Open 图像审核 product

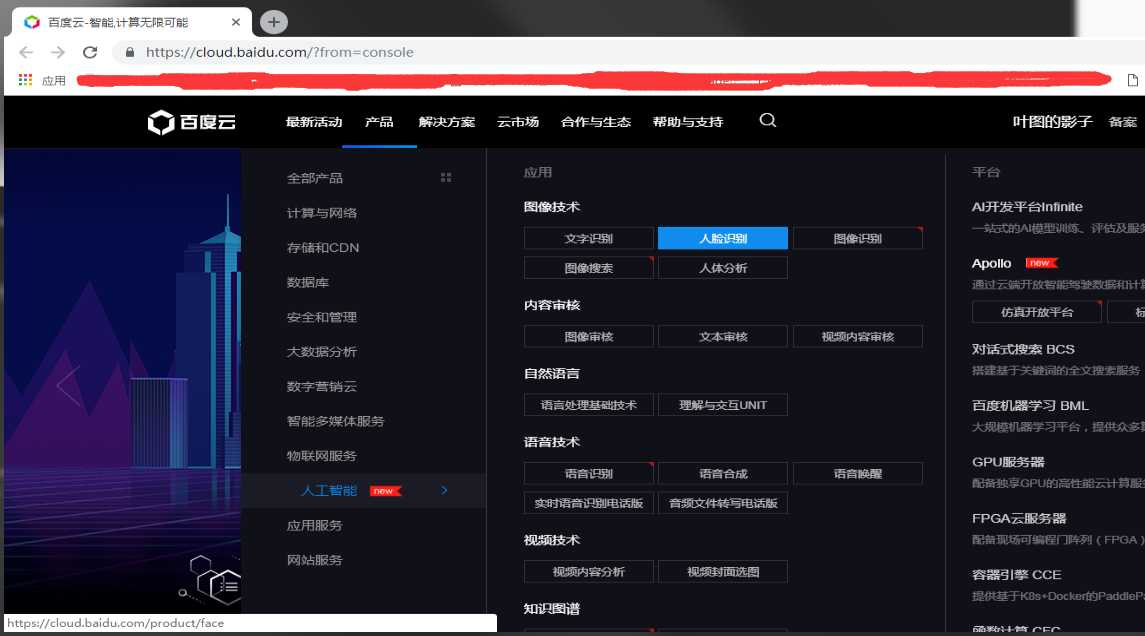(589, 337)
